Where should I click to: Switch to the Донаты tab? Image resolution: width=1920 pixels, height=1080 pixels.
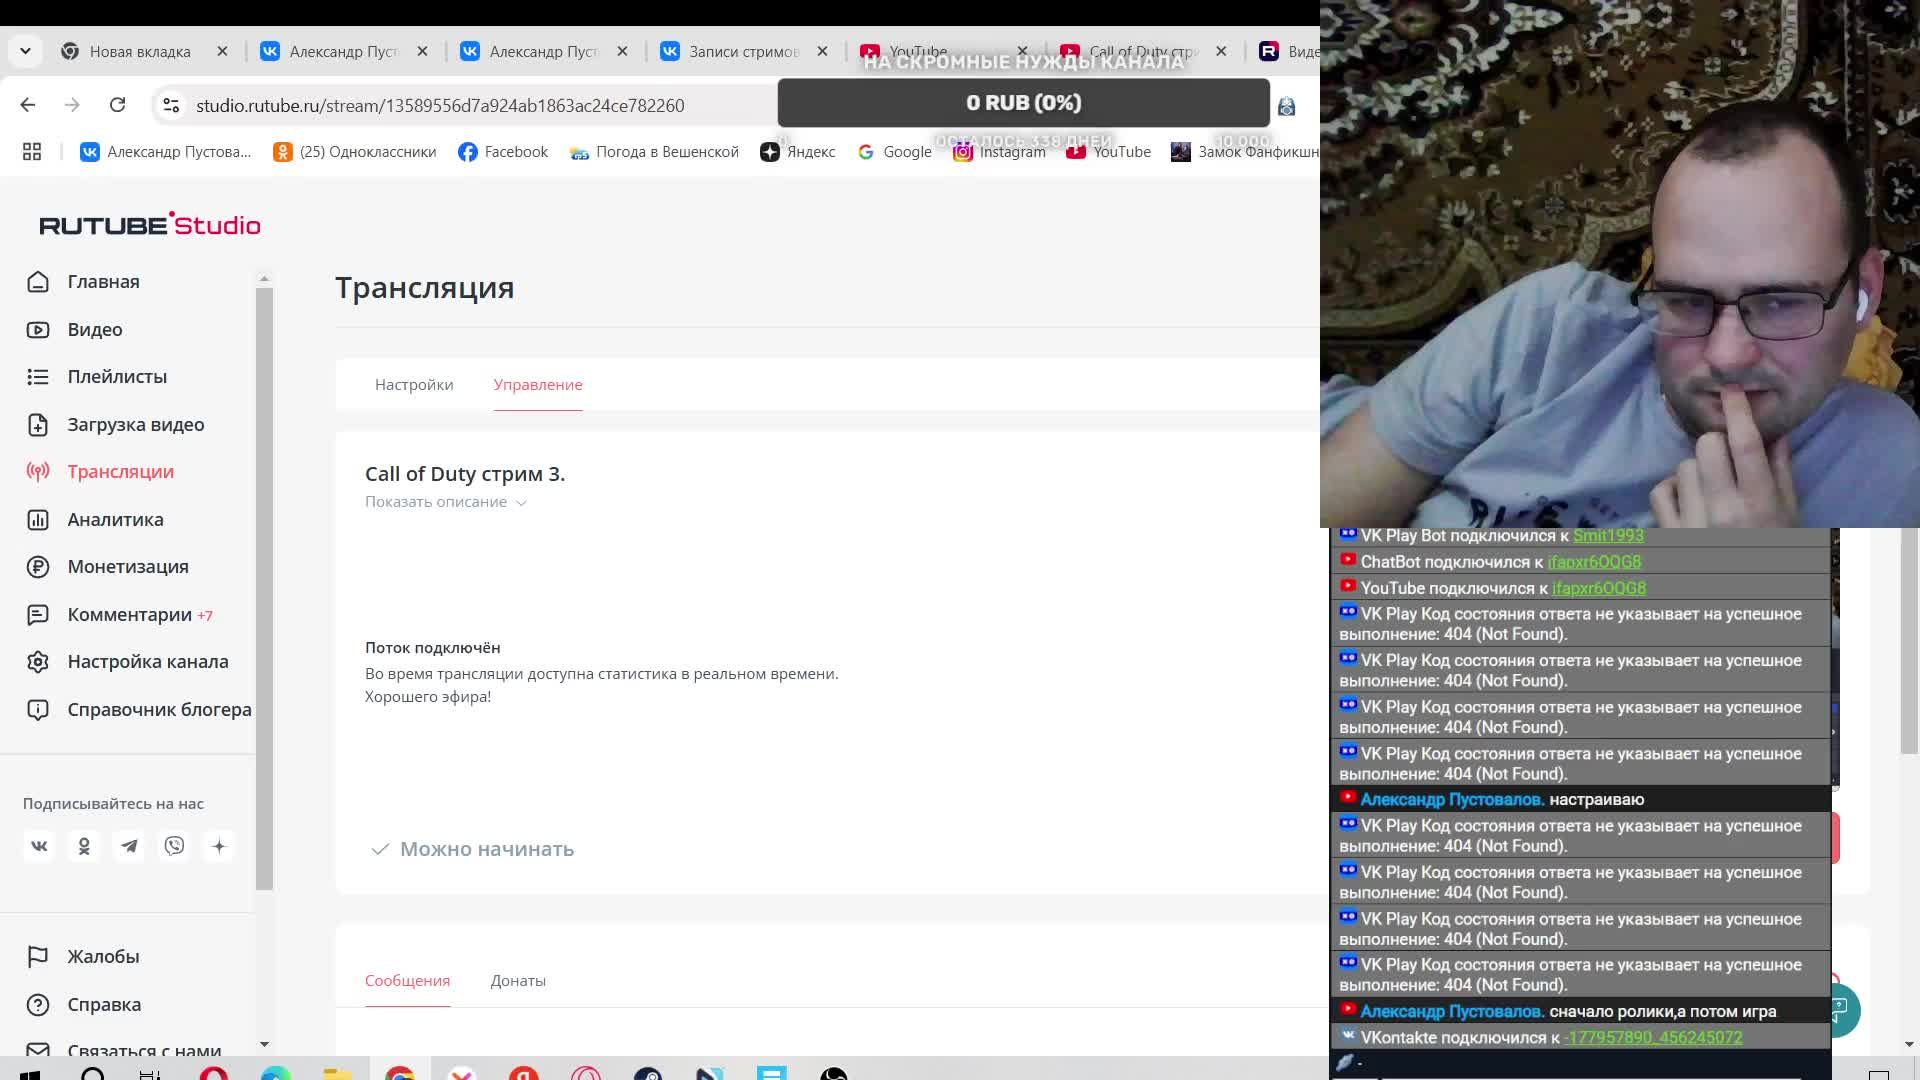(518, 981)
